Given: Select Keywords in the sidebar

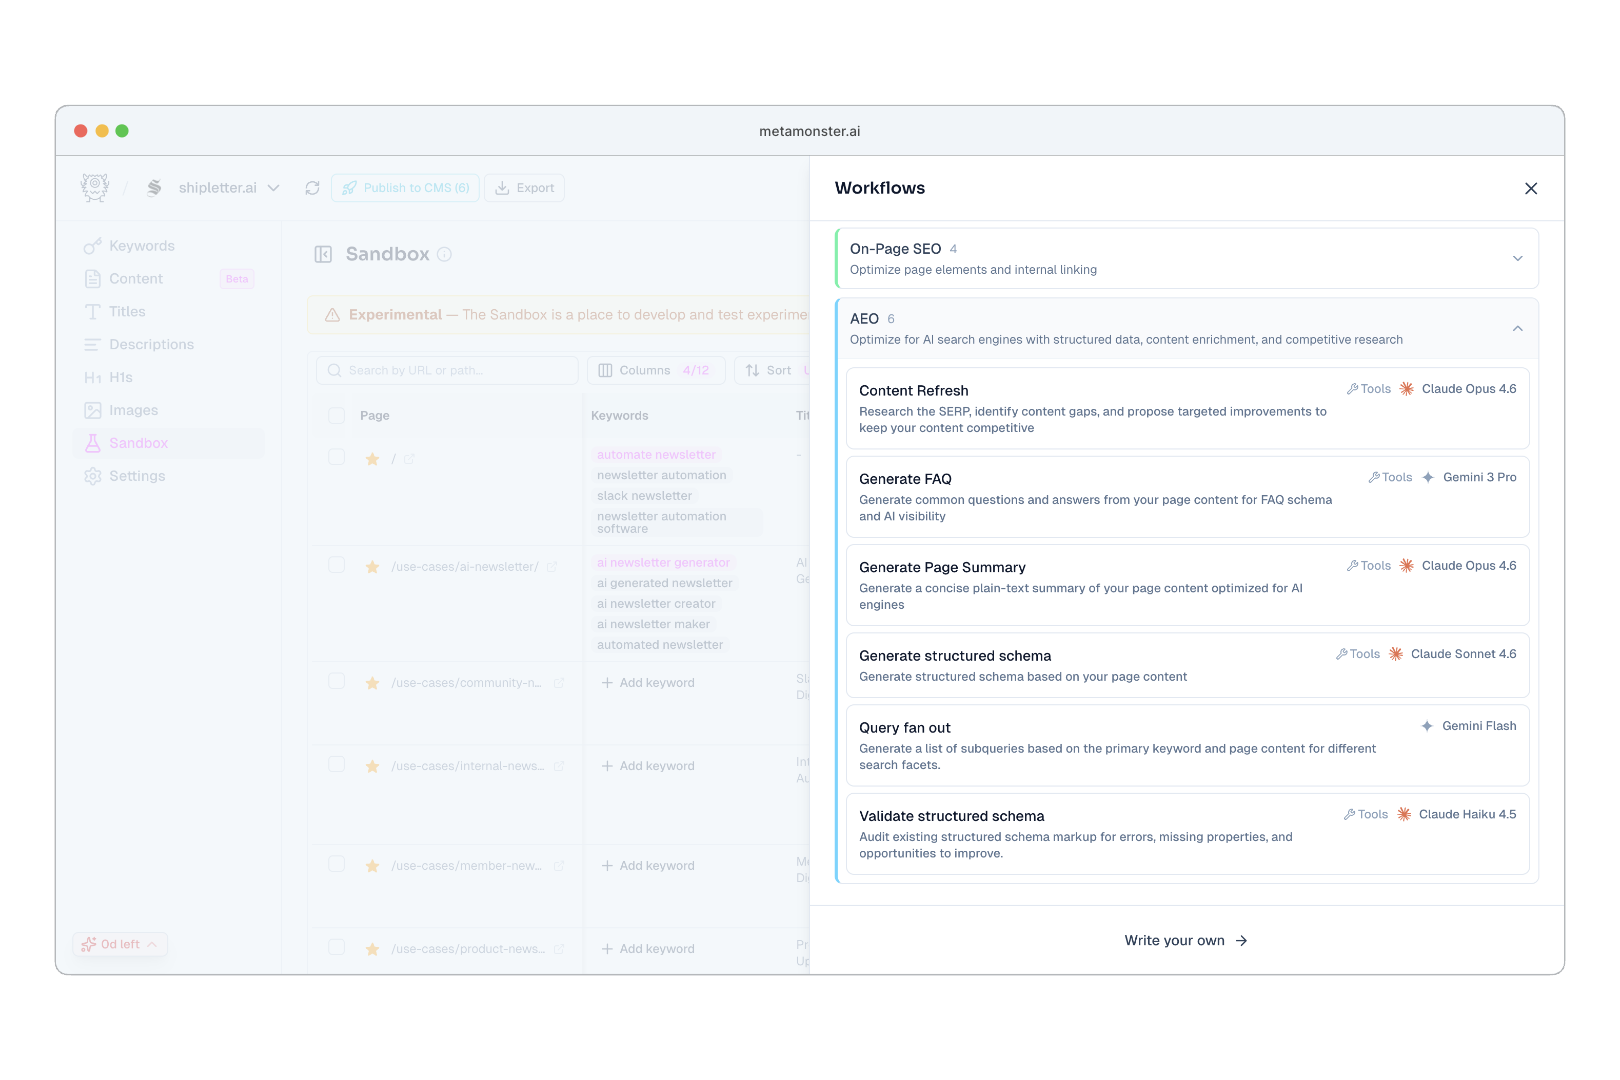Looking at the screenshot, I should point(140,245).
